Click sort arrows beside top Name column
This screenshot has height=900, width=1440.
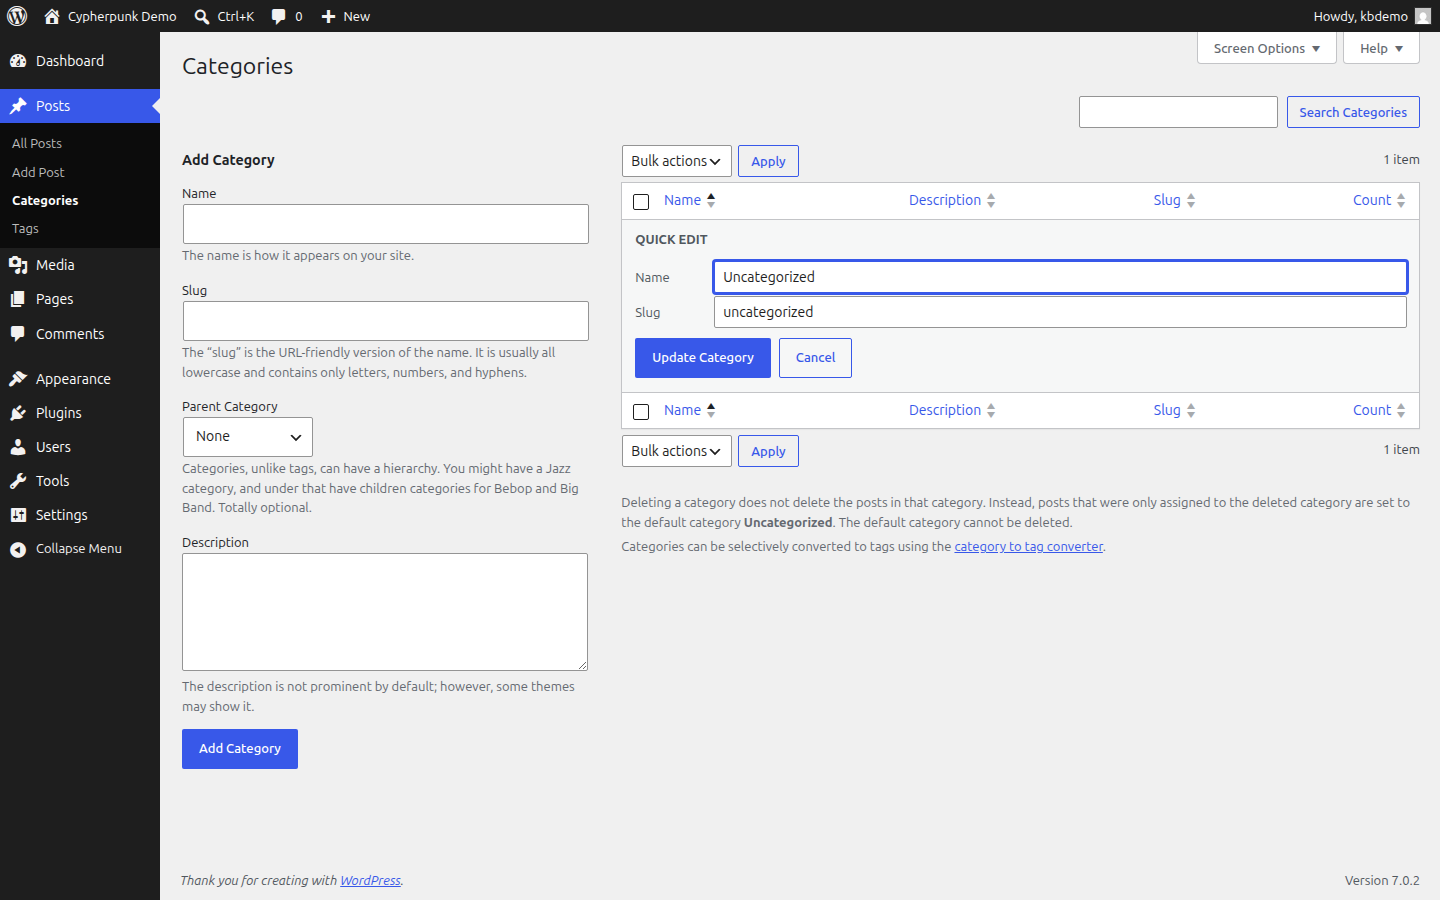pyautogui.click(x=711, y=200)
